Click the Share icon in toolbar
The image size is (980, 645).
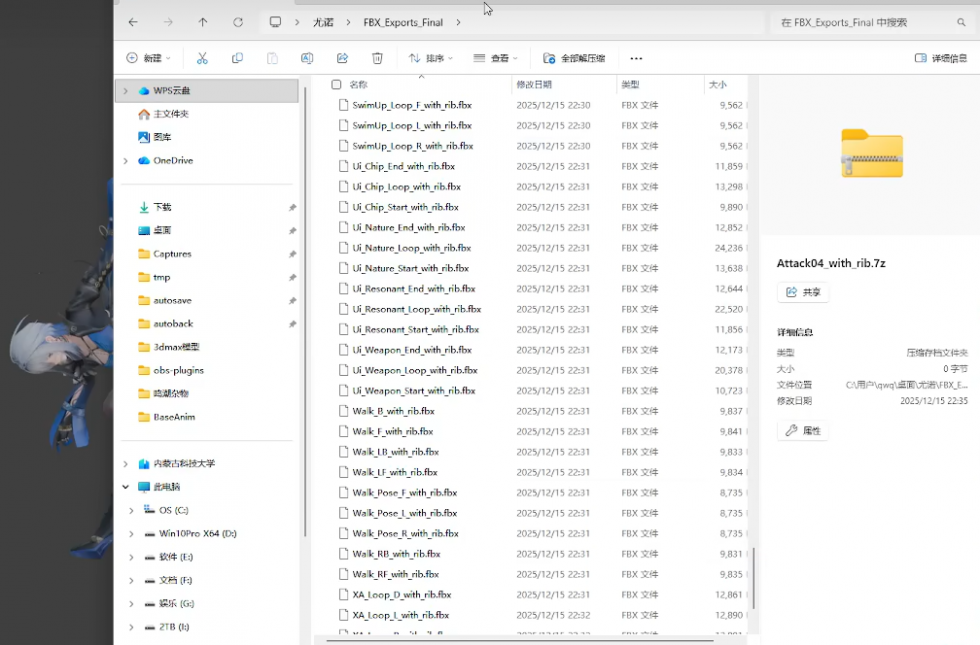[342, 59]
